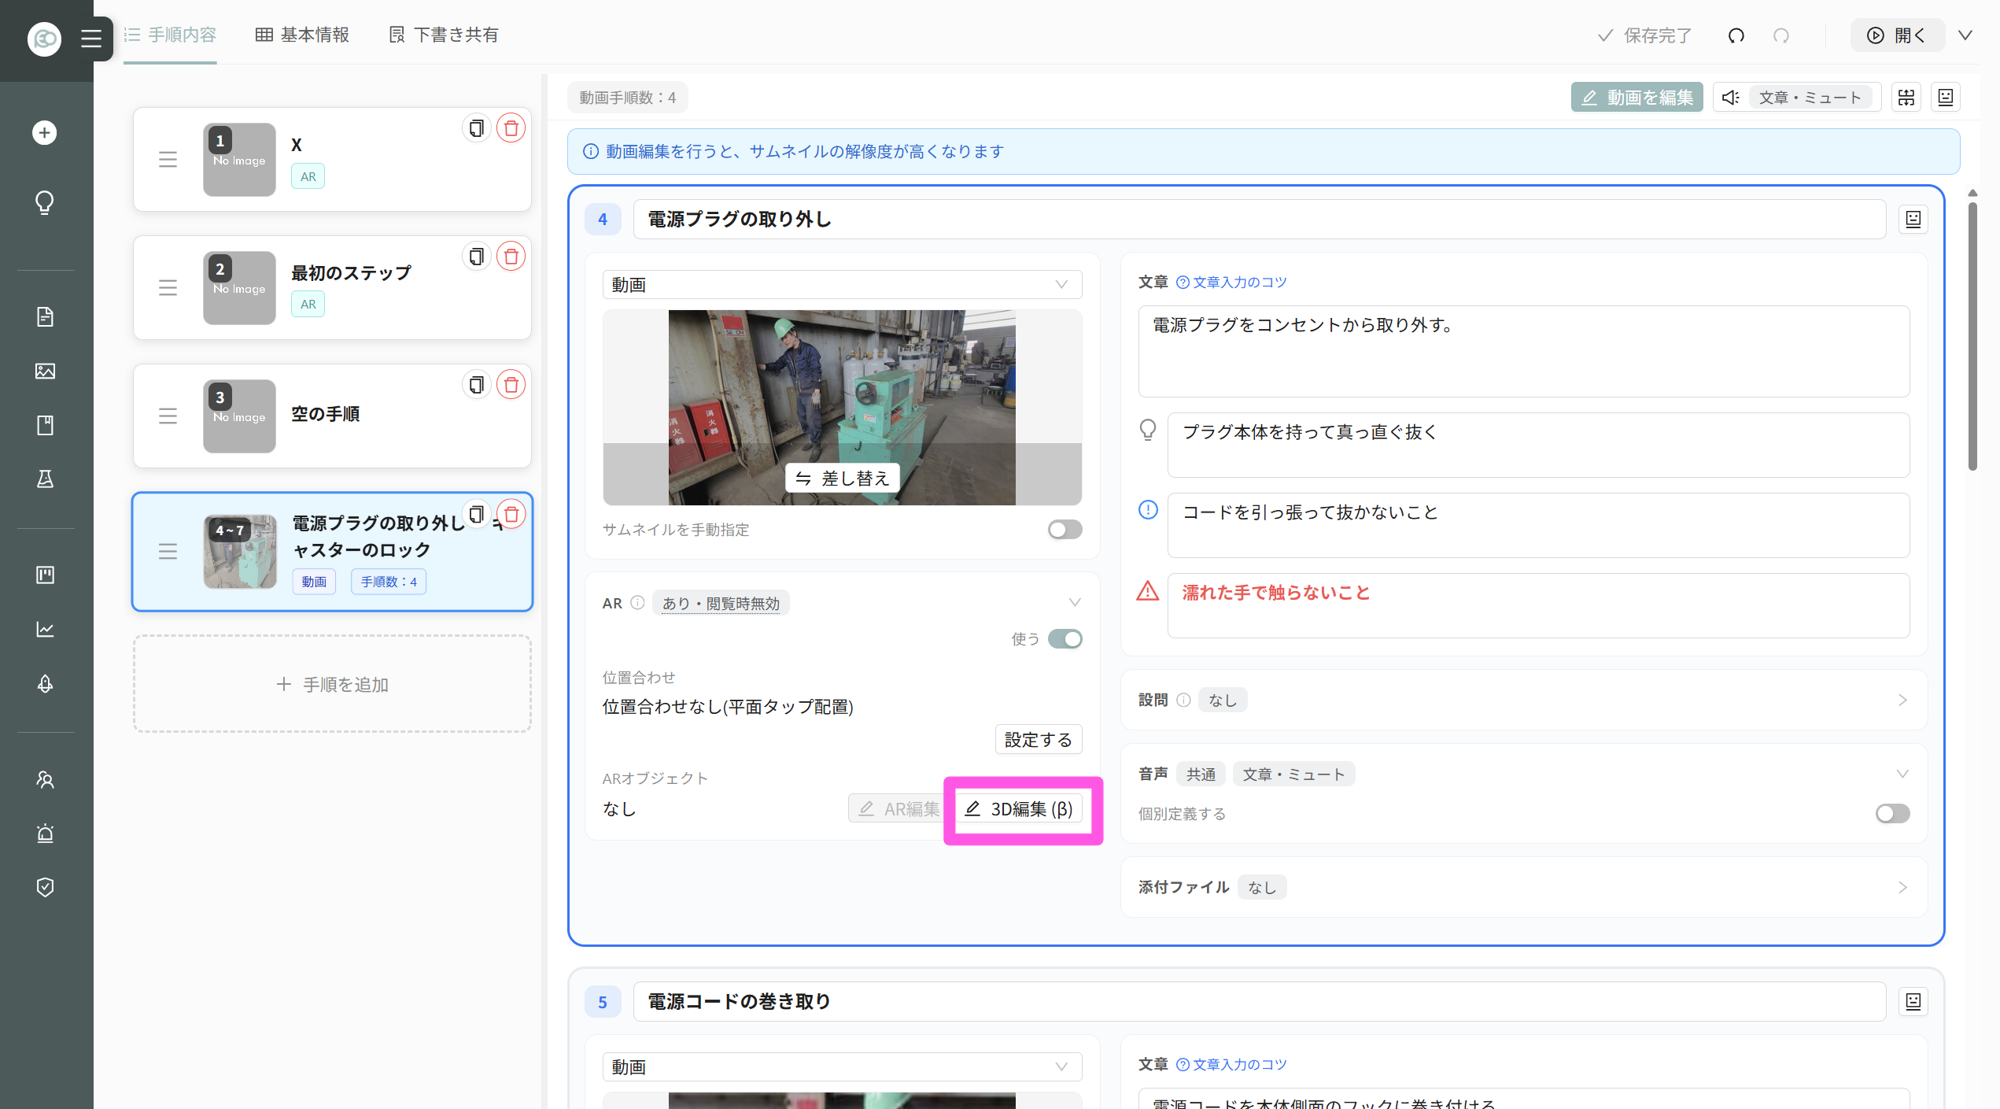Select the 空の手順 step card
This screenshot has height=1109, width=2000.
pos(332,416)
